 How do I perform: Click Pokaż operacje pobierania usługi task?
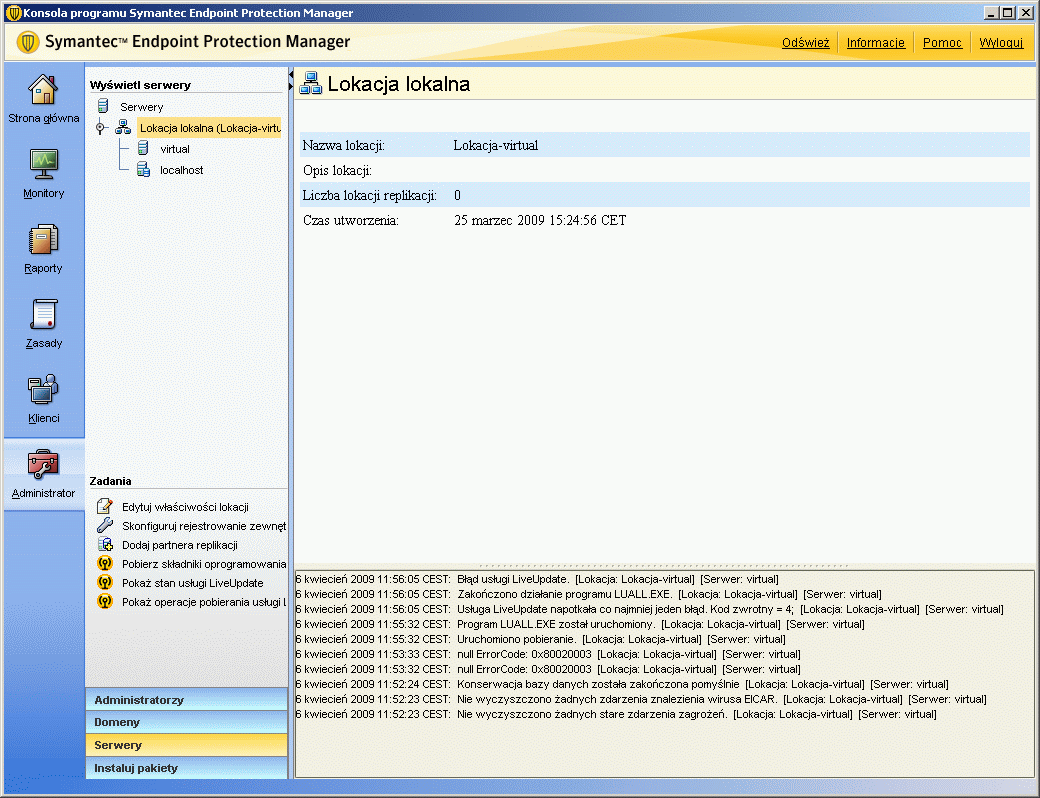pyautogui.click(x=204, y=602)
